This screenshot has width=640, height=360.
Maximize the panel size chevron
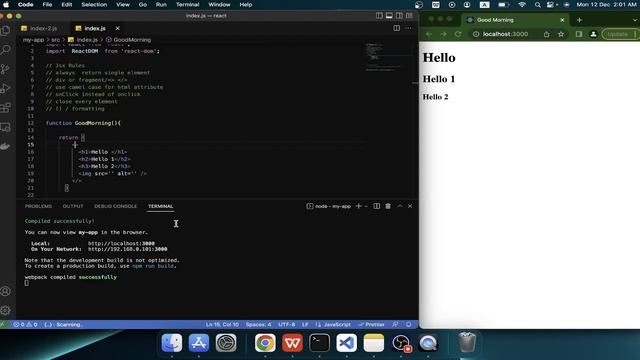pos(400,206)
